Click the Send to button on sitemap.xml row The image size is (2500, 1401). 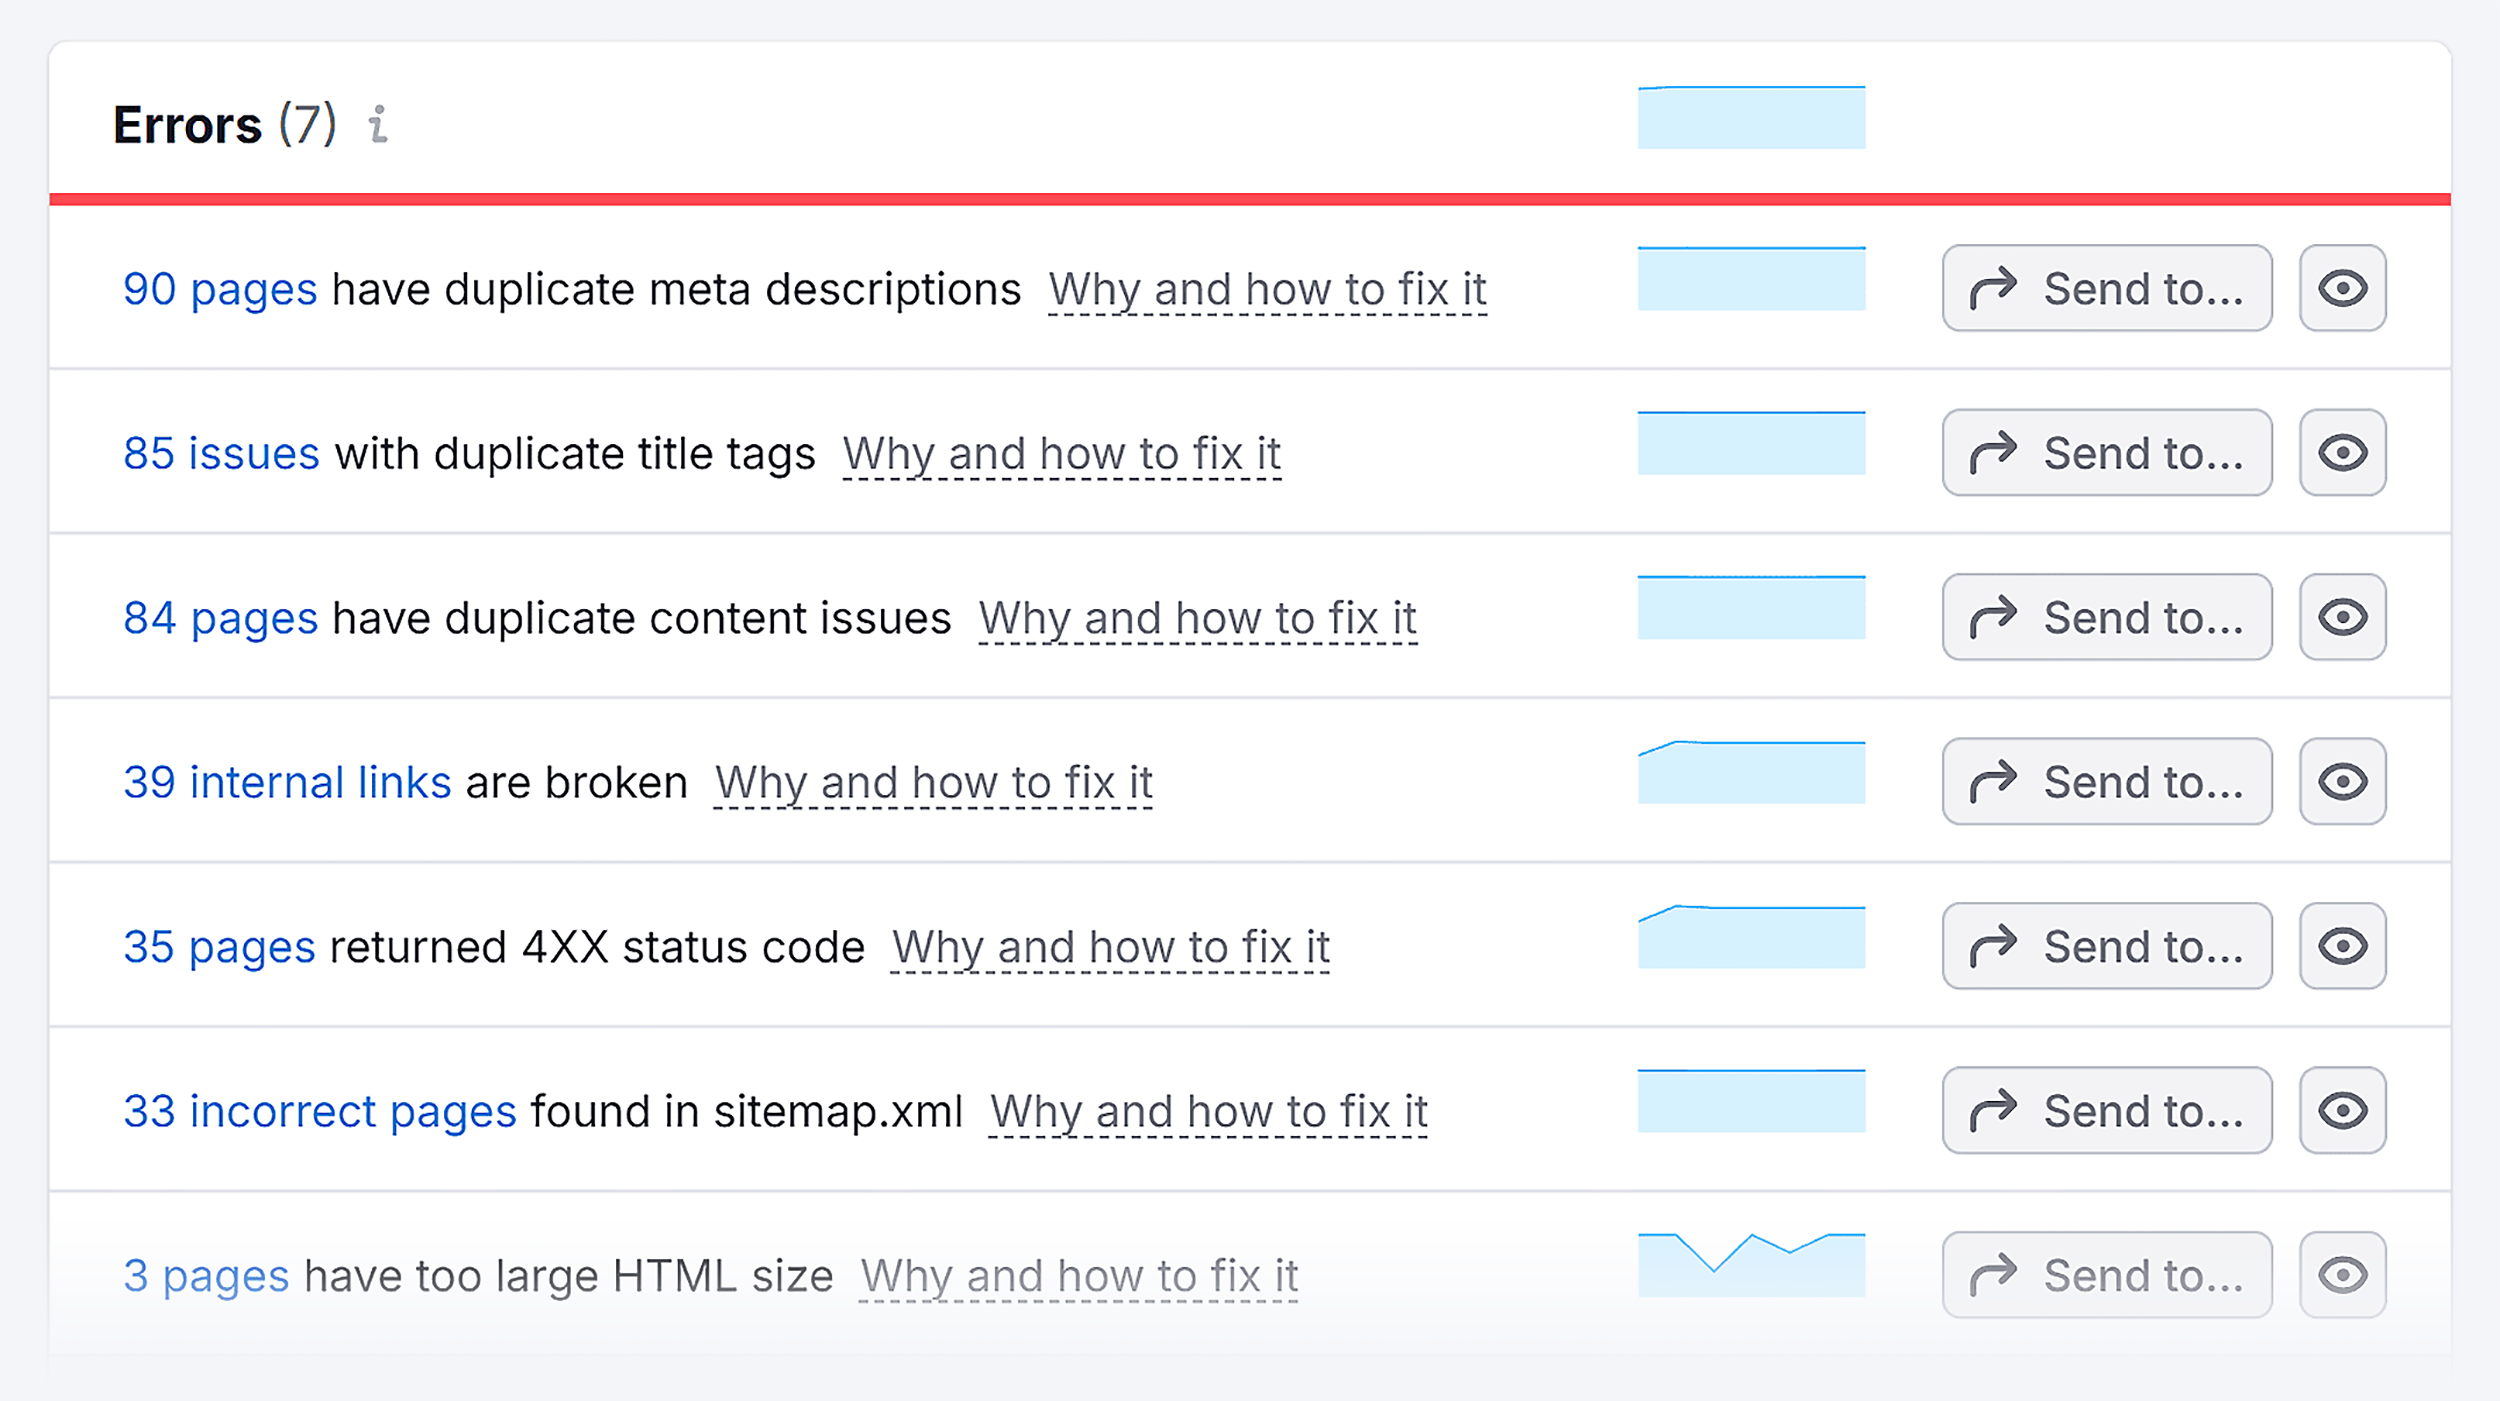(x=2106, y=1110)
